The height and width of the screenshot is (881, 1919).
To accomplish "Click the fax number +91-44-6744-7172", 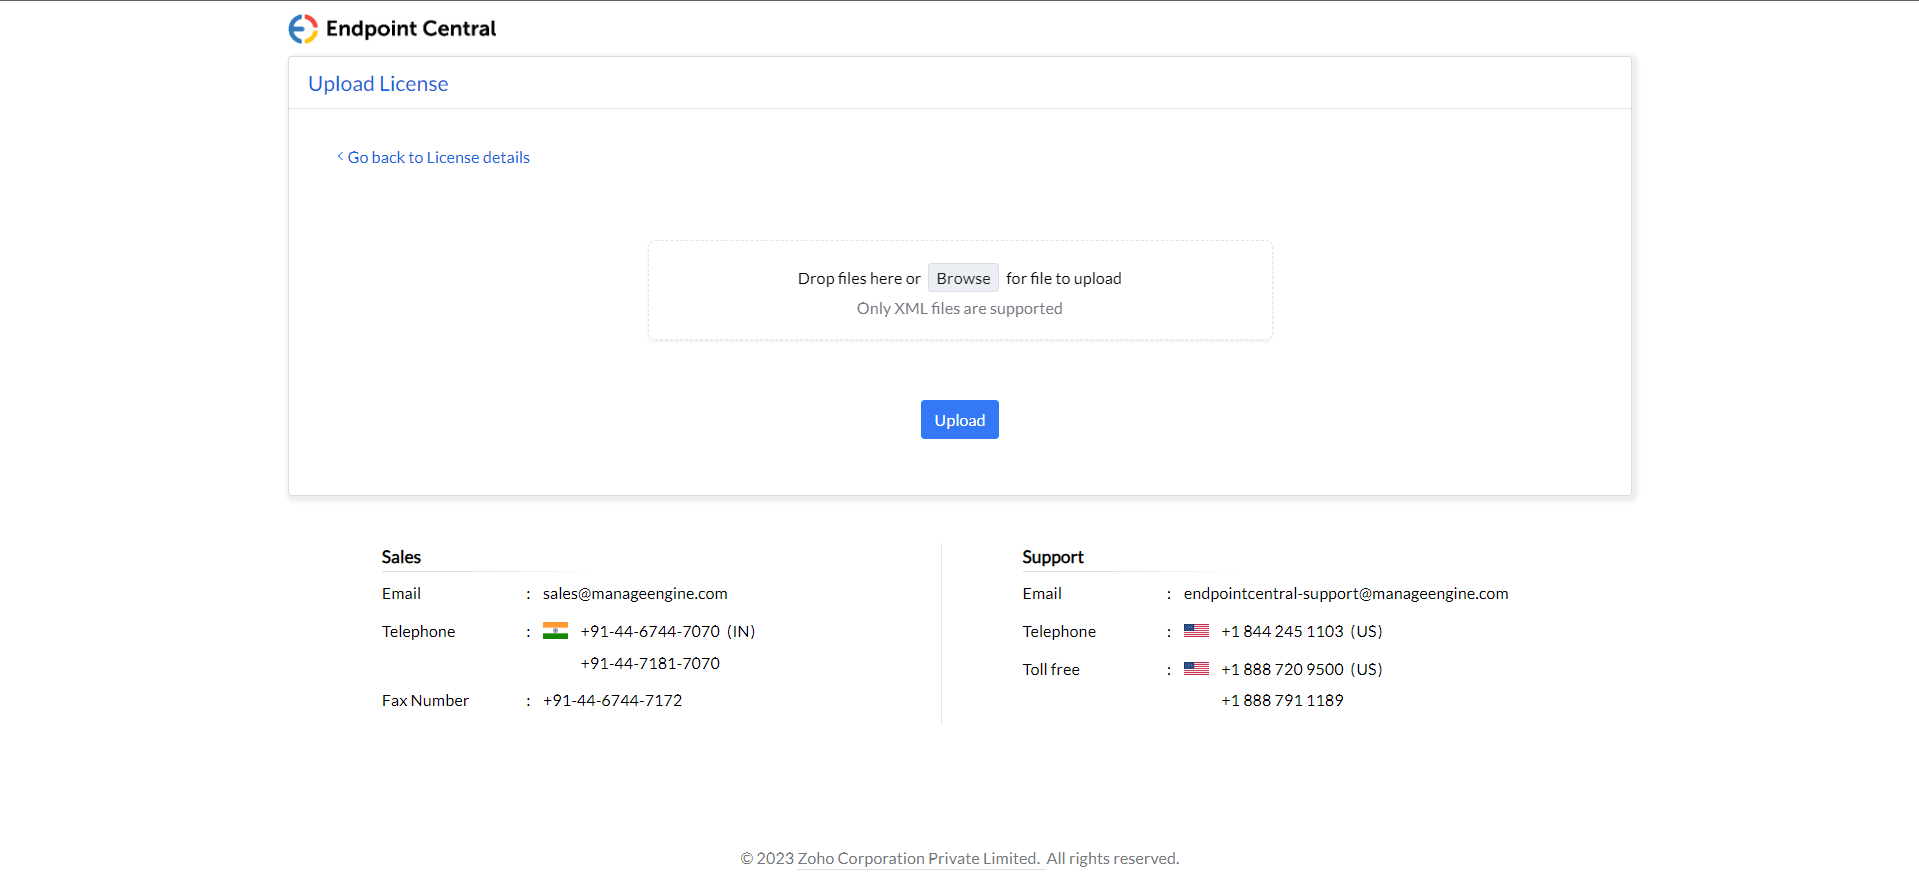I will click(x=612, y=701).
